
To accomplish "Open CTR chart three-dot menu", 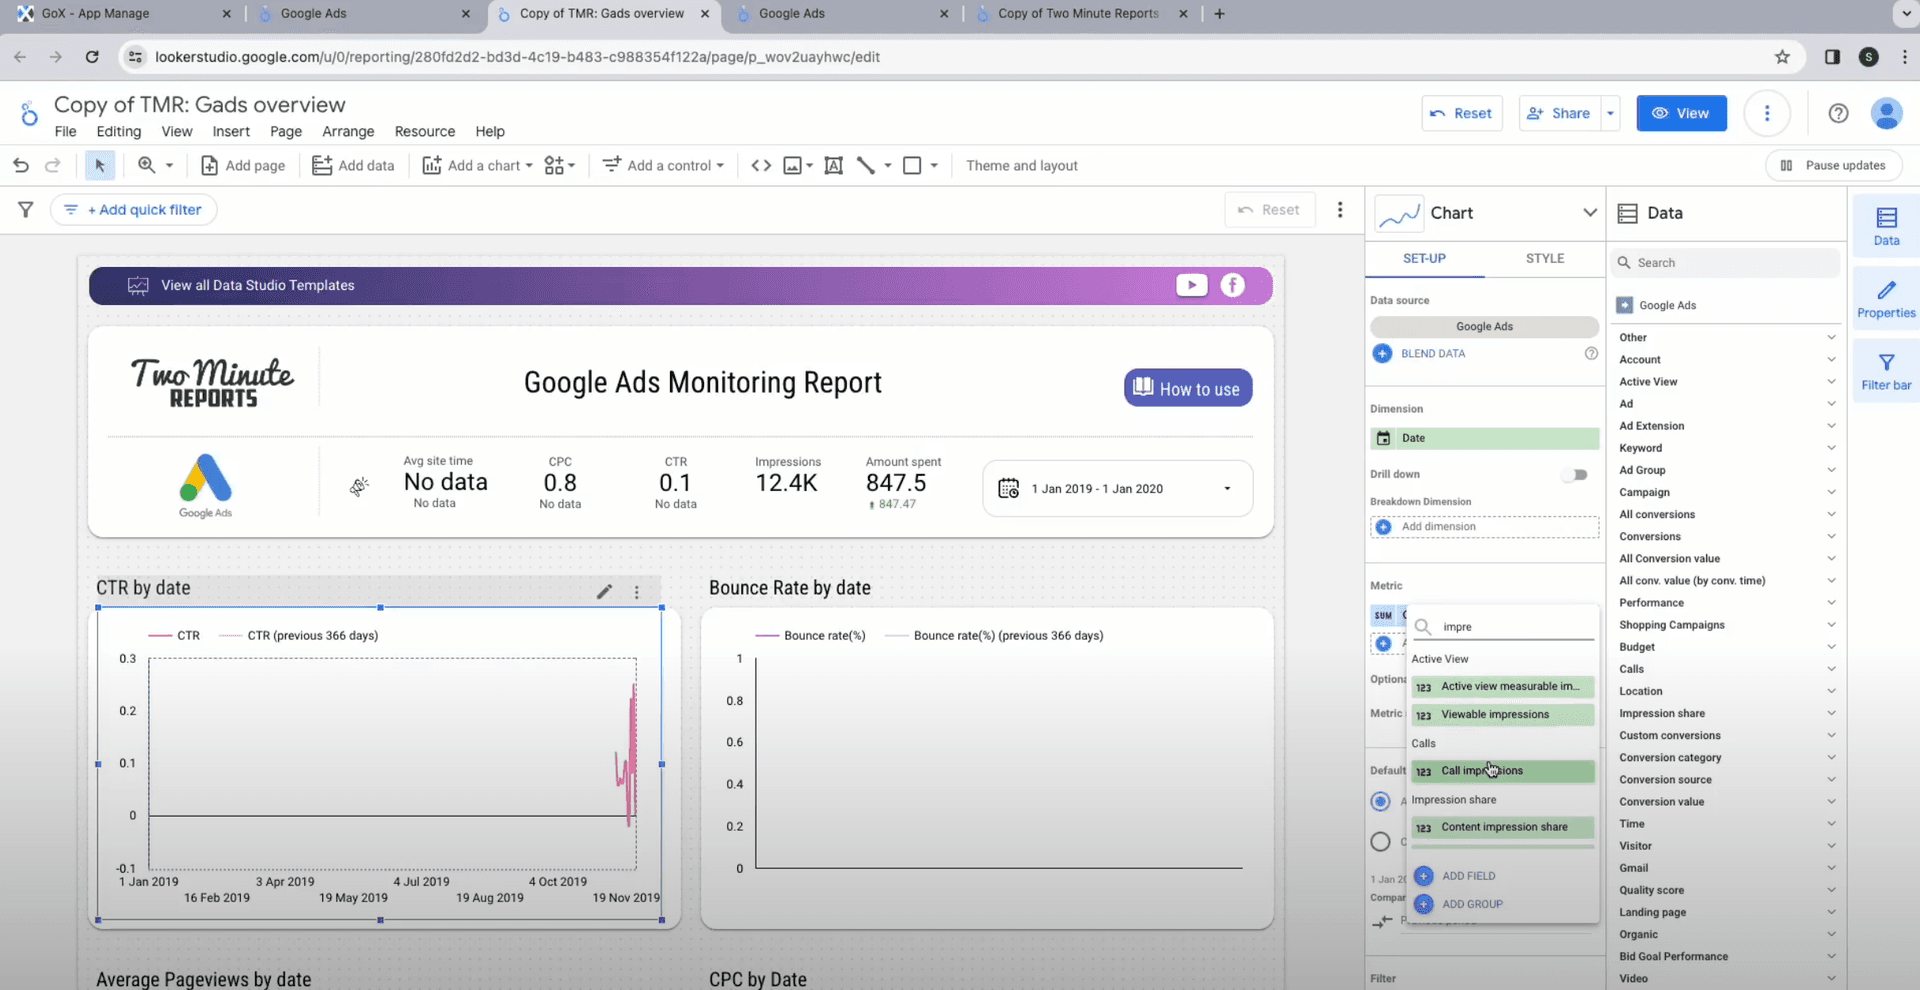I will click(x=637, y=592).
